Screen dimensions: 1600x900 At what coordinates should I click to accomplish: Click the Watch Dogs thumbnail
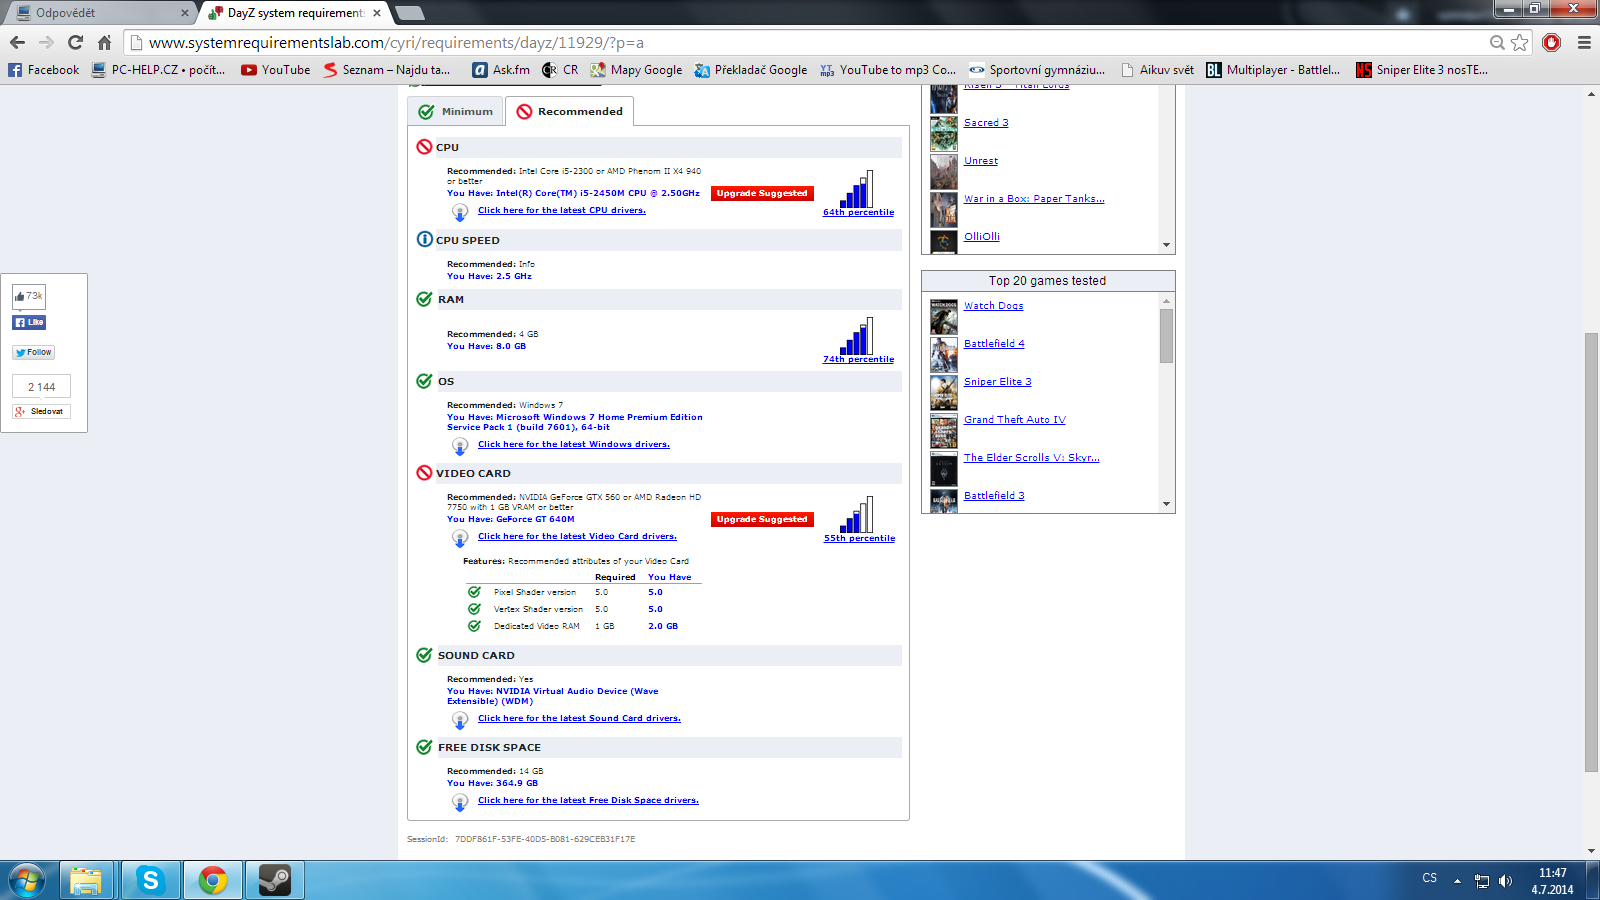click(944, 317)
